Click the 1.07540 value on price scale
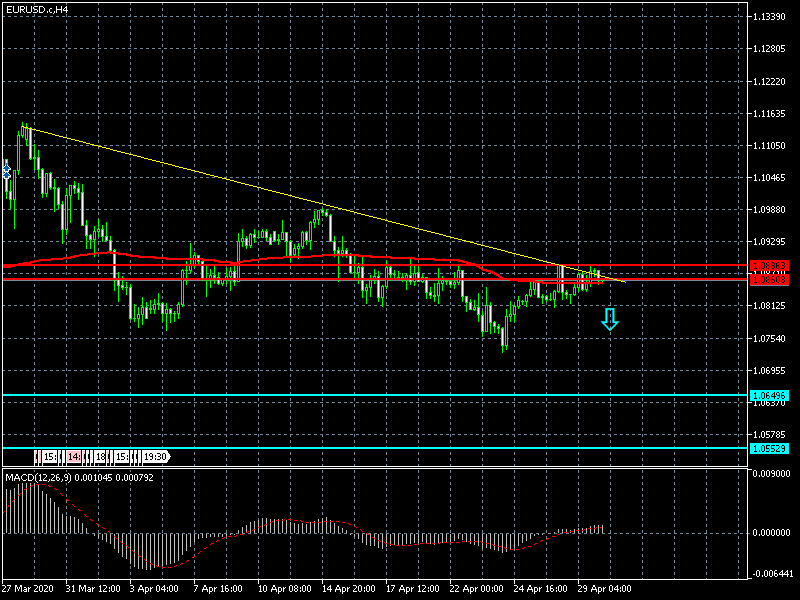 pyautogui.click(x=773, y=339)
